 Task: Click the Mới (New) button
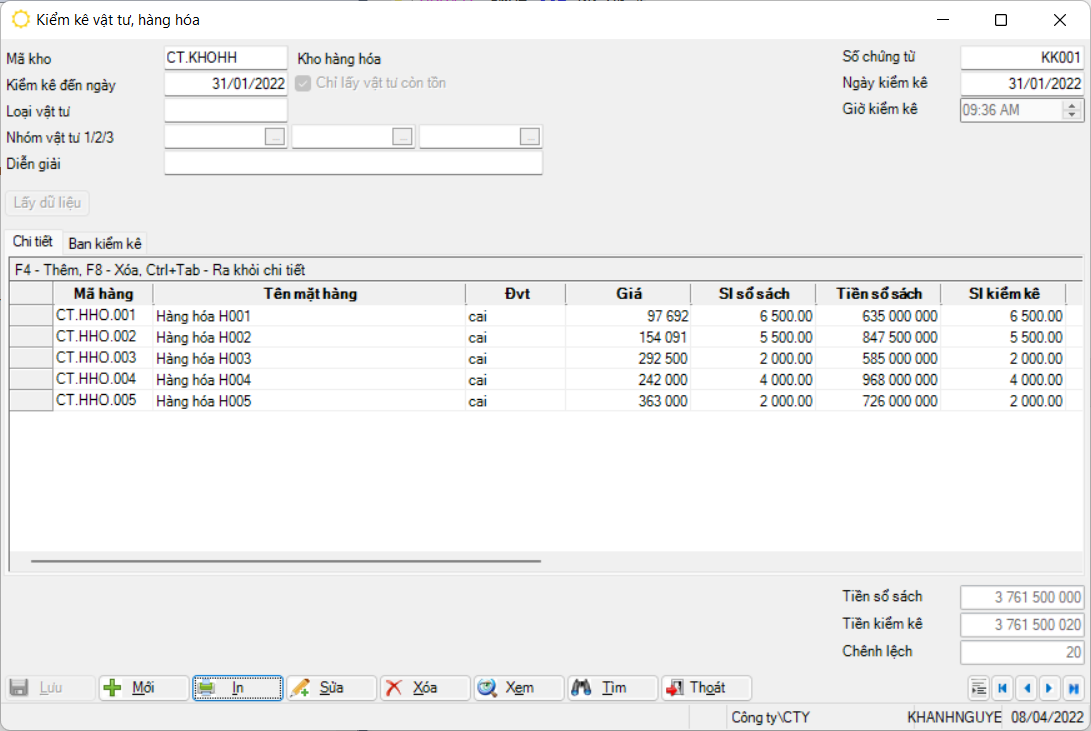[x=143, y=688]
